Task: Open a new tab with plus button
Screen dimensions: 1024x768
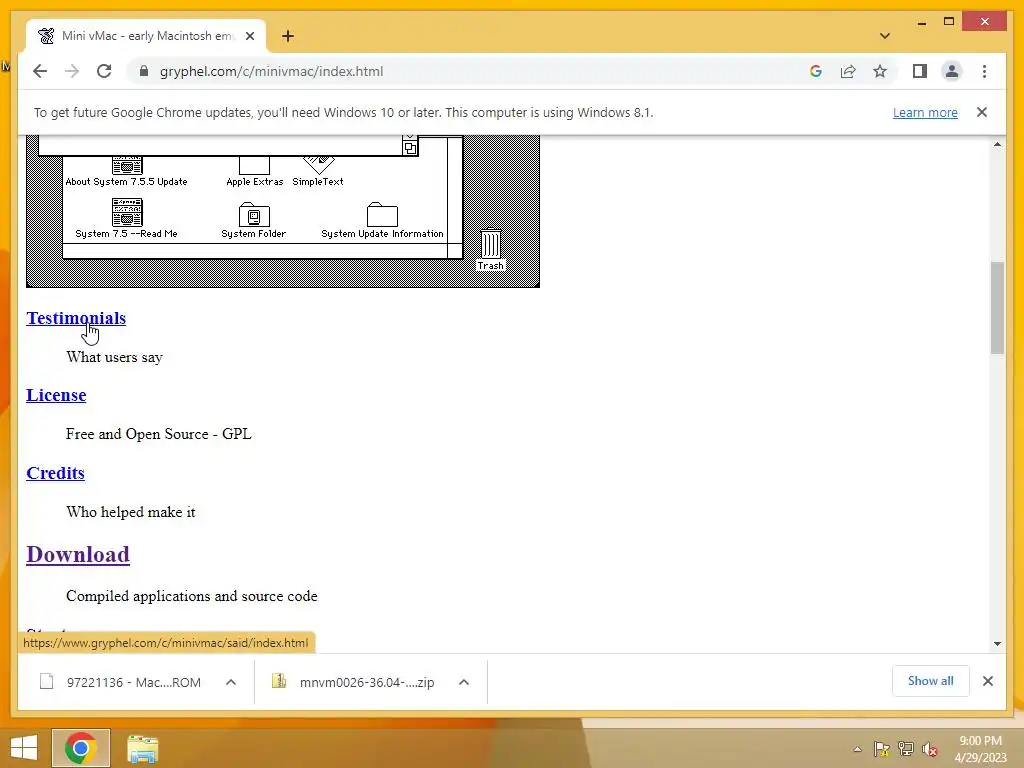Action: coord(288,36)
